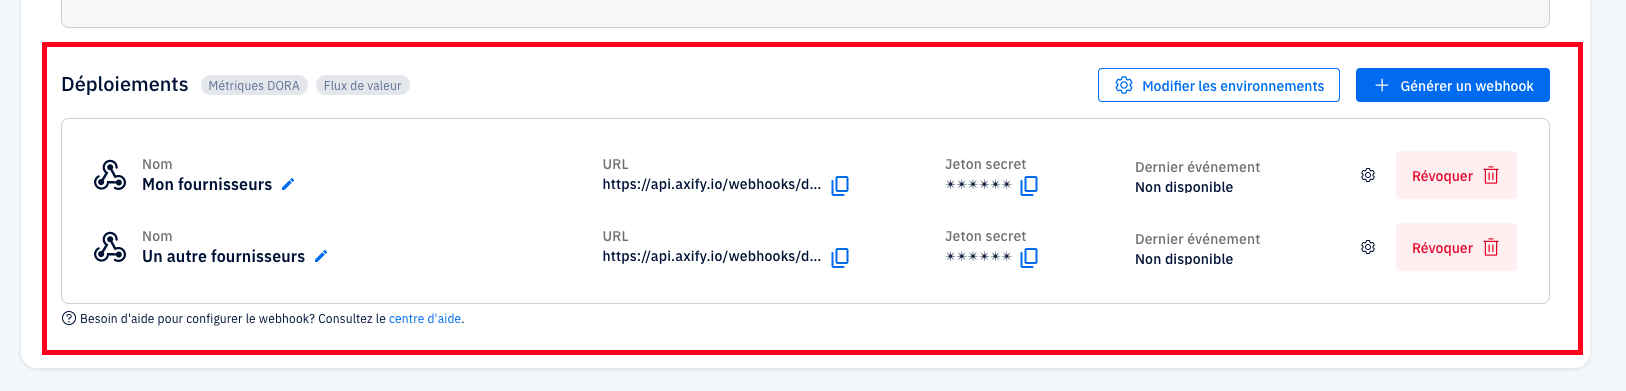The height and width of the screenshot is (391, 1626).
Task: Click the Un autre fournisseurs name text
Action: tap(223, 256)
